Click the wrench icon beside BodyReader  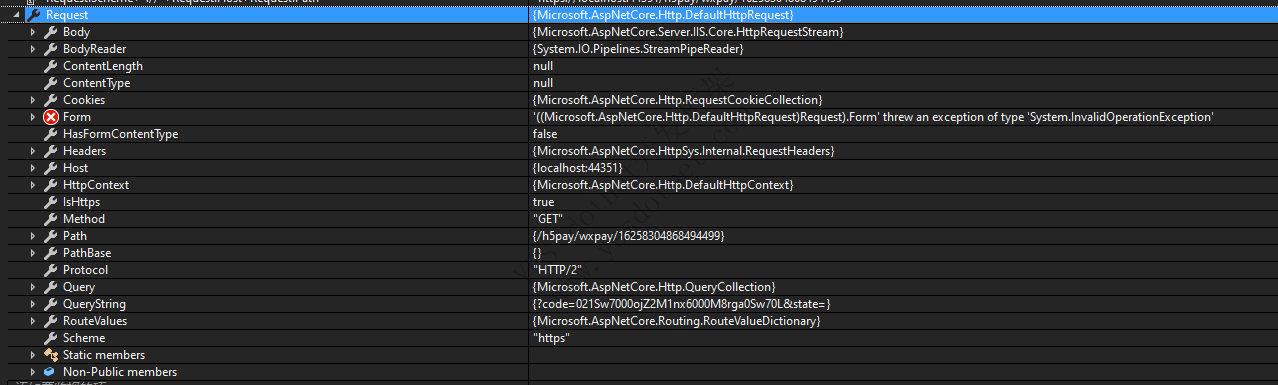(50, 49)
